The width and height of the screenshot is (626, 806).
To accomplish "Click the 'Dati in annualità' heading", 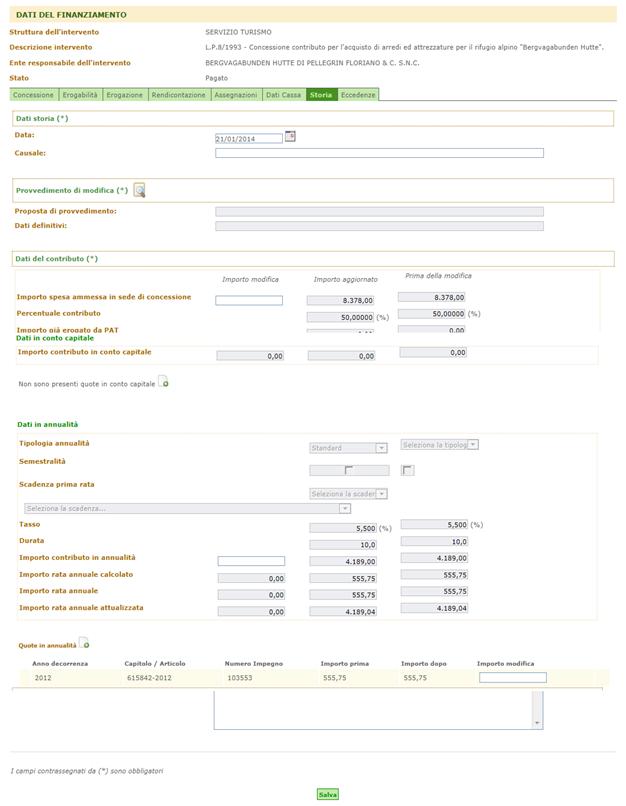I will click(x=48, y=425).
